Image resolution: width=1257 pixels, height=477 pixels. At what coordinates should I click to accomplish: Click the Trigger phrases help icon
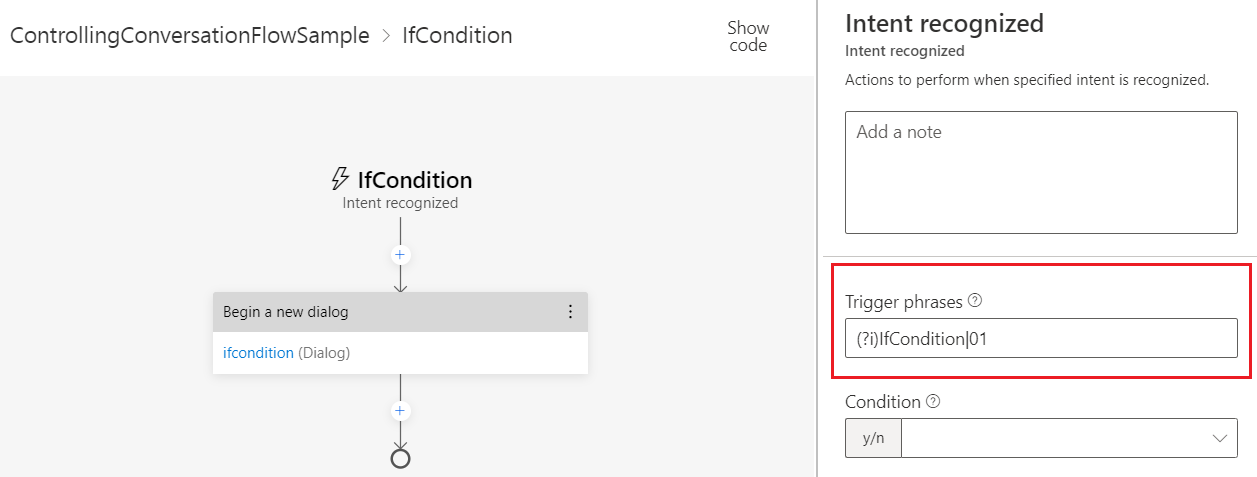point(975,300)
